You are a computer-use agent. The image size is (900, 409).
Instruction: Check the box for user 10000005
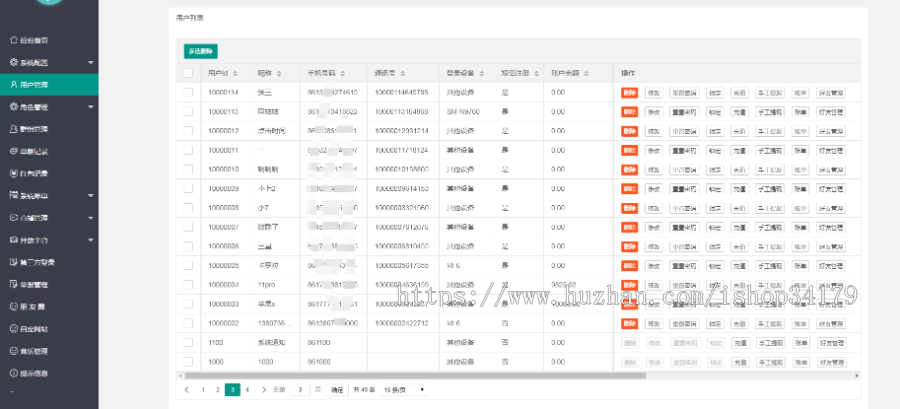point(188,266)
